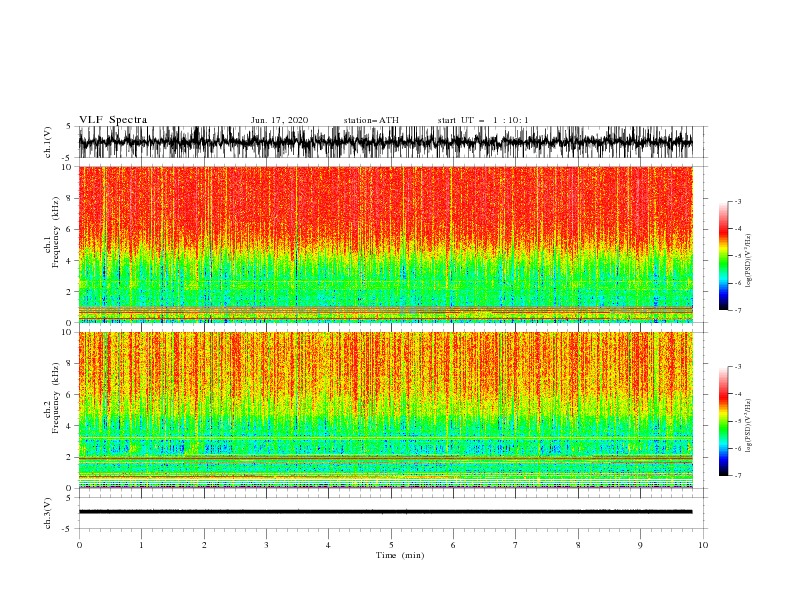
Task: Click time axis tick label "8"
Action: (578, 545)
